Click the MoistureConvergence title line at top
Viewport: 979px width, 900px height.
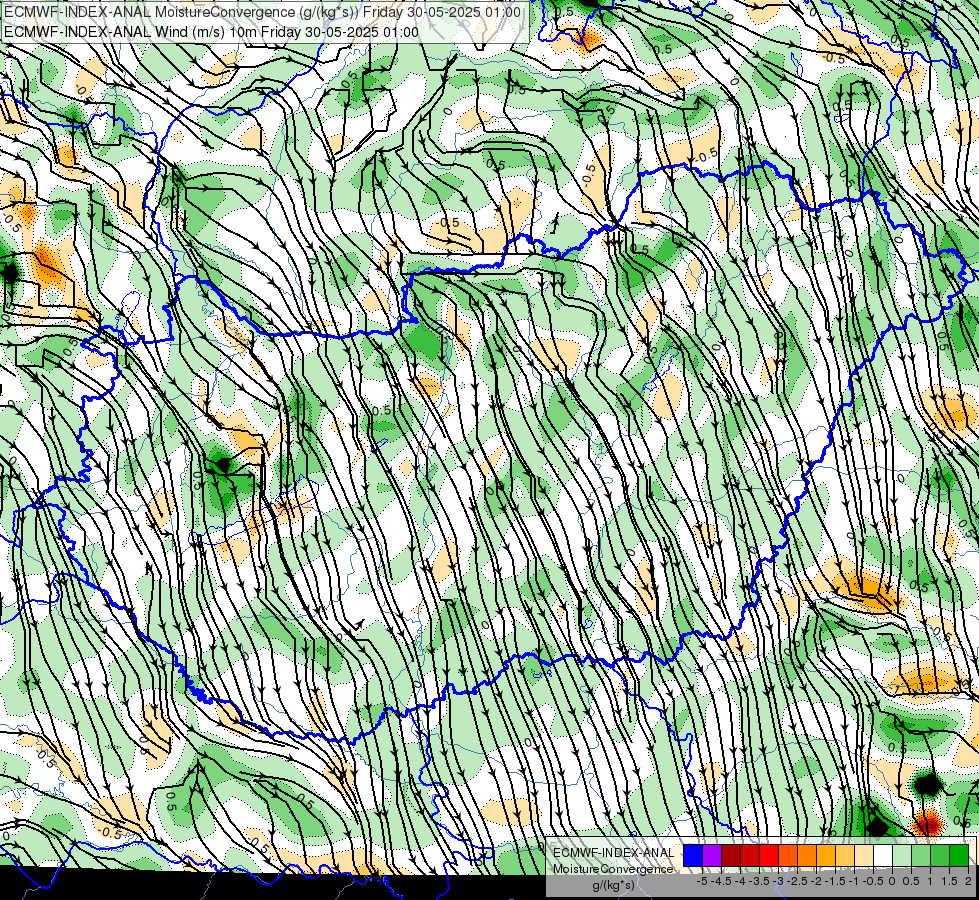(262, 12)
